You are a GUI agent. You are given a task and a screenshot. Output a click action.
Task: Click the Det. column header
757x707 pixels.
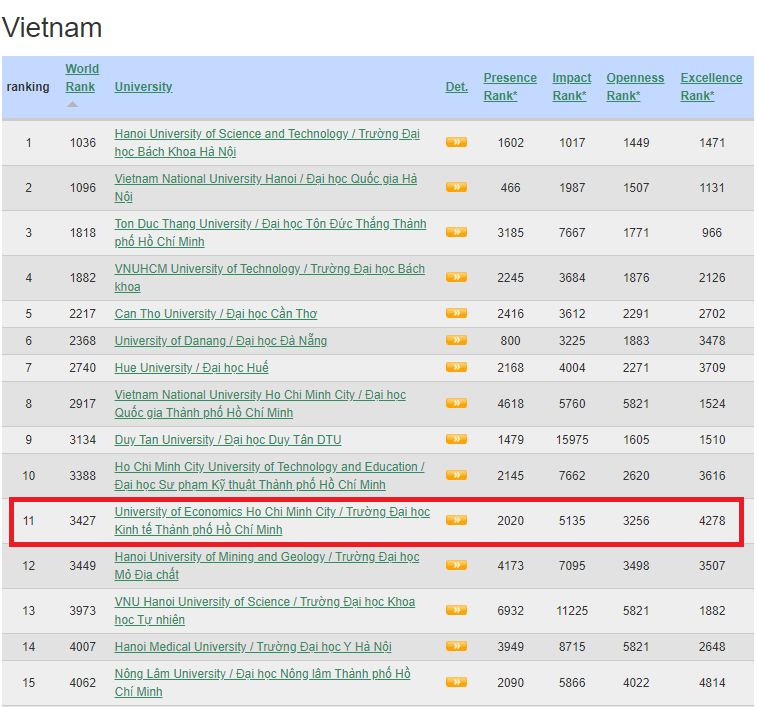[x=457, y=87]
